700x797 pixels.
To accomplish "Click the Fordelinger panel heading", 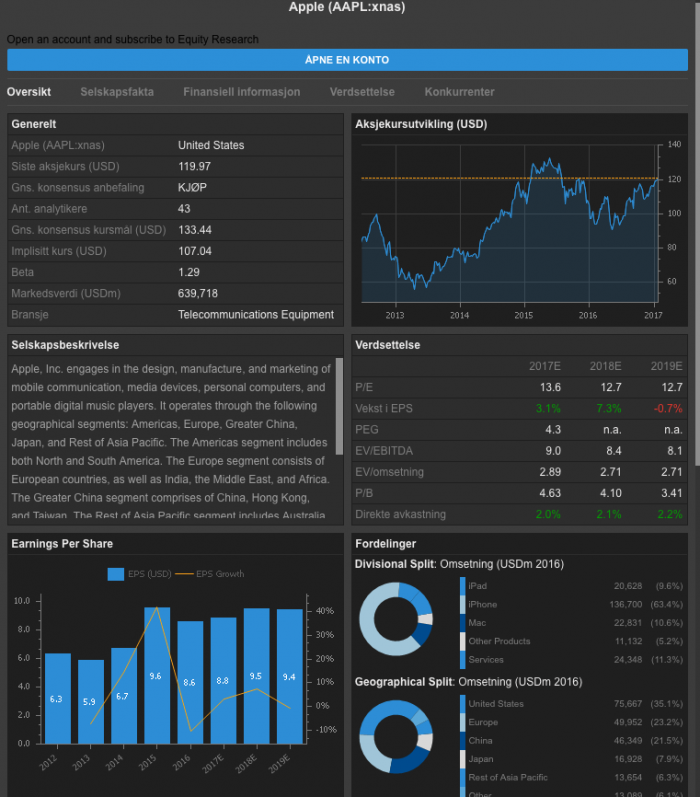I will pyautogui.click(x=385, y=544).
